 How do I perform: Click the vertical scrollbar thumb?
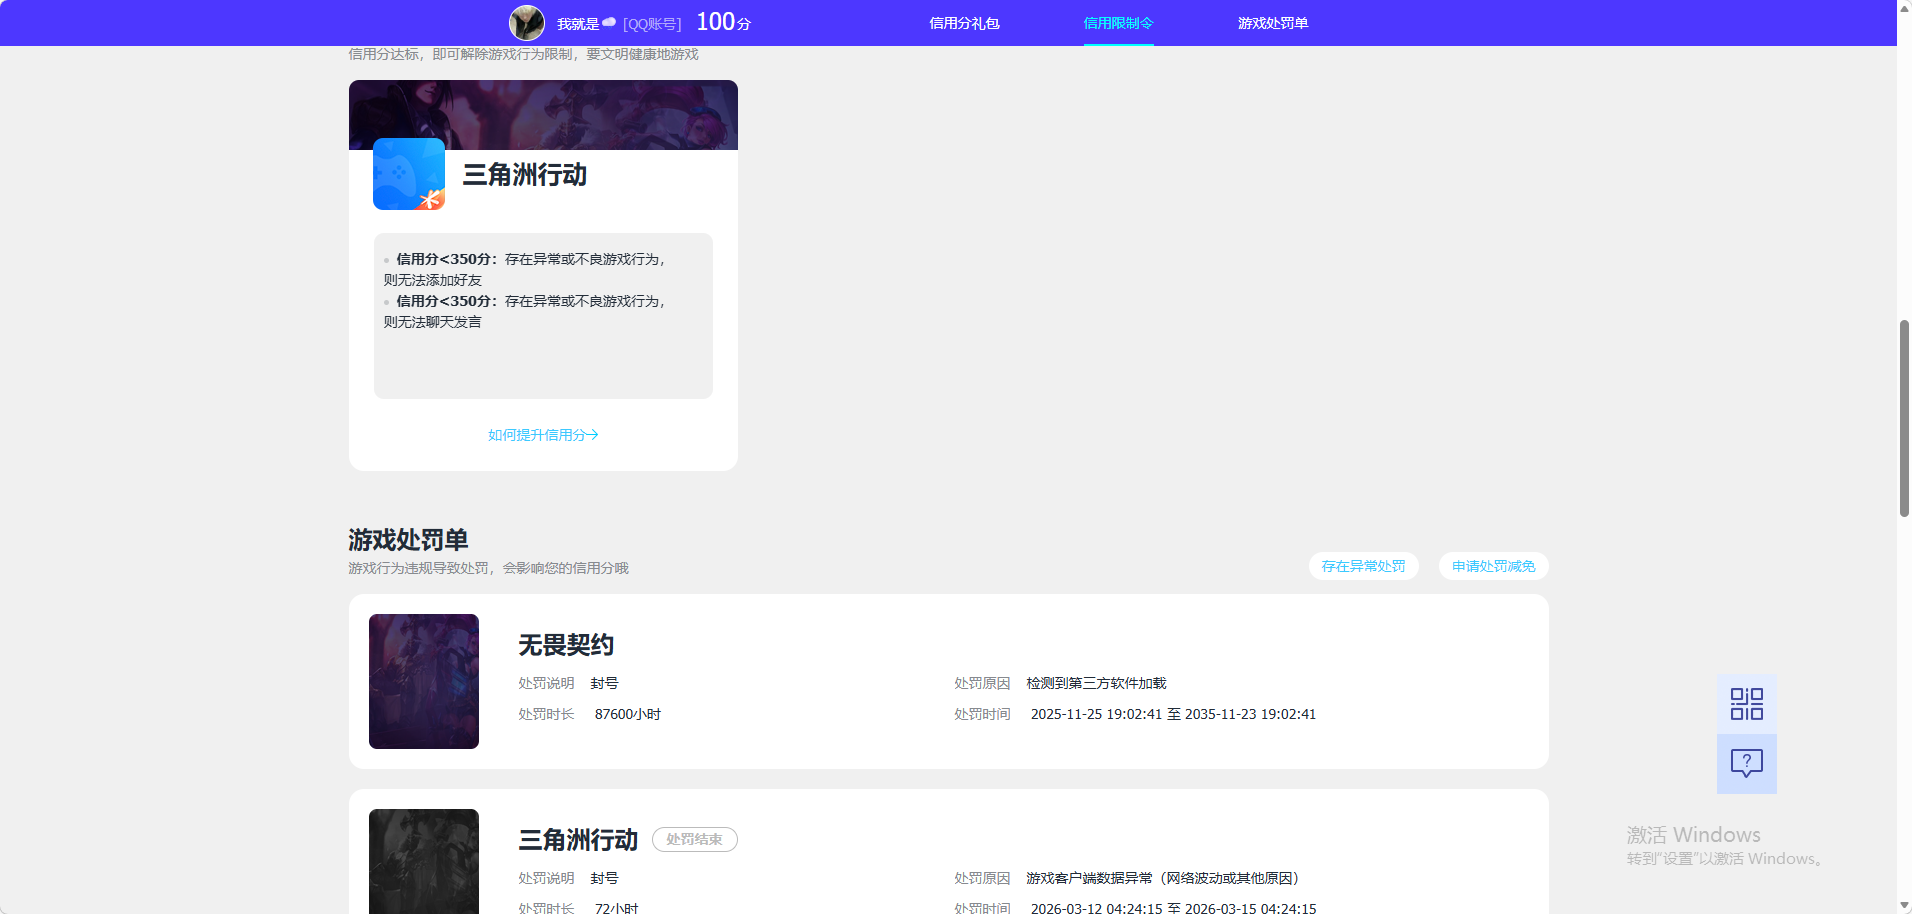tap(1903, 410)
